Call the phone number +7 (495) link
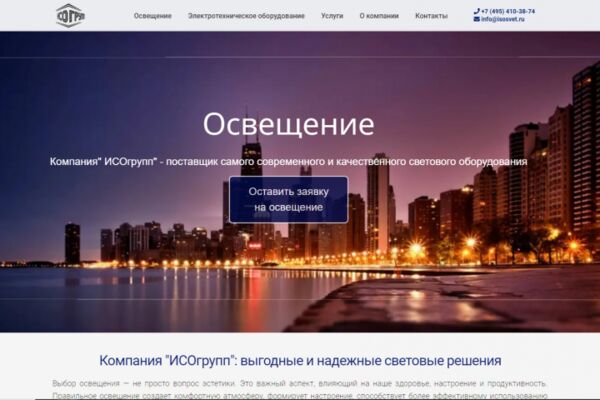This screenshot has width=600, height=400. 508,11
